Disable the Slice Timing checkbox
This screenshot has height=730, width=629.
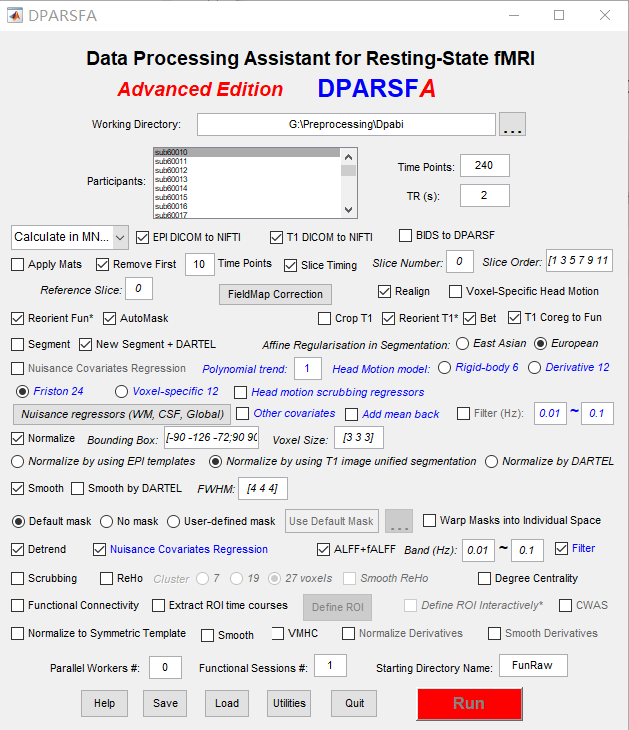(x=291, y=265)
